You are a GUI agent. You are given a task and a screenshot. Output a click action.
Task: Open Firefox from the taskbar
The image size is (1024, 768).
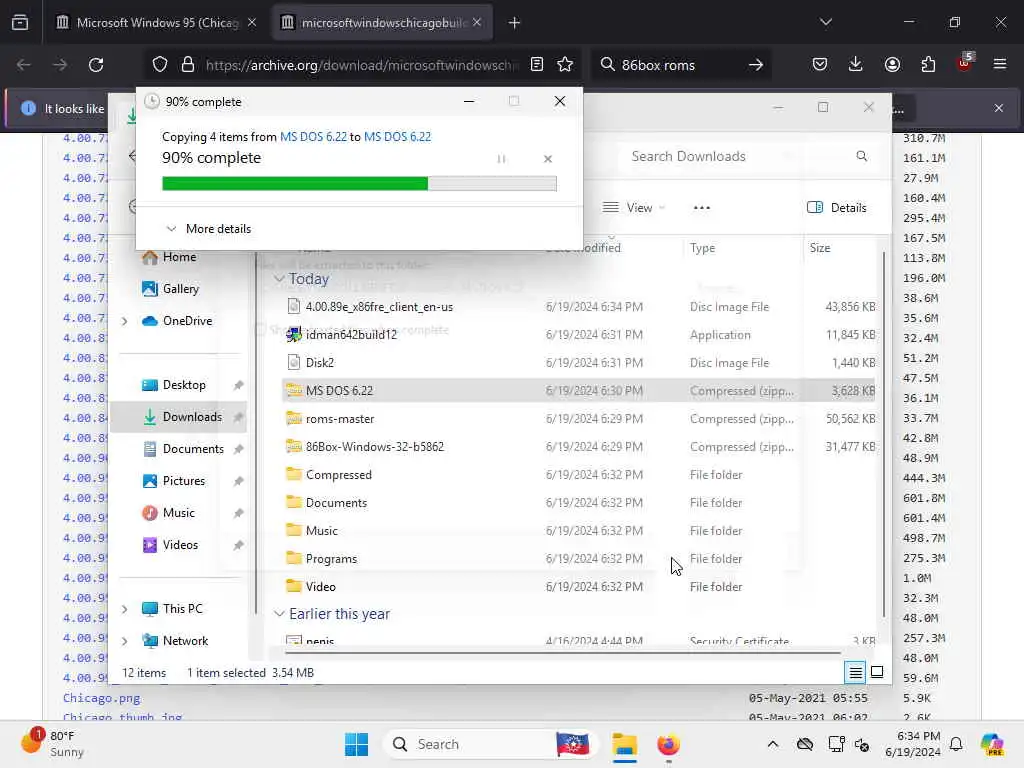(668, 744)
